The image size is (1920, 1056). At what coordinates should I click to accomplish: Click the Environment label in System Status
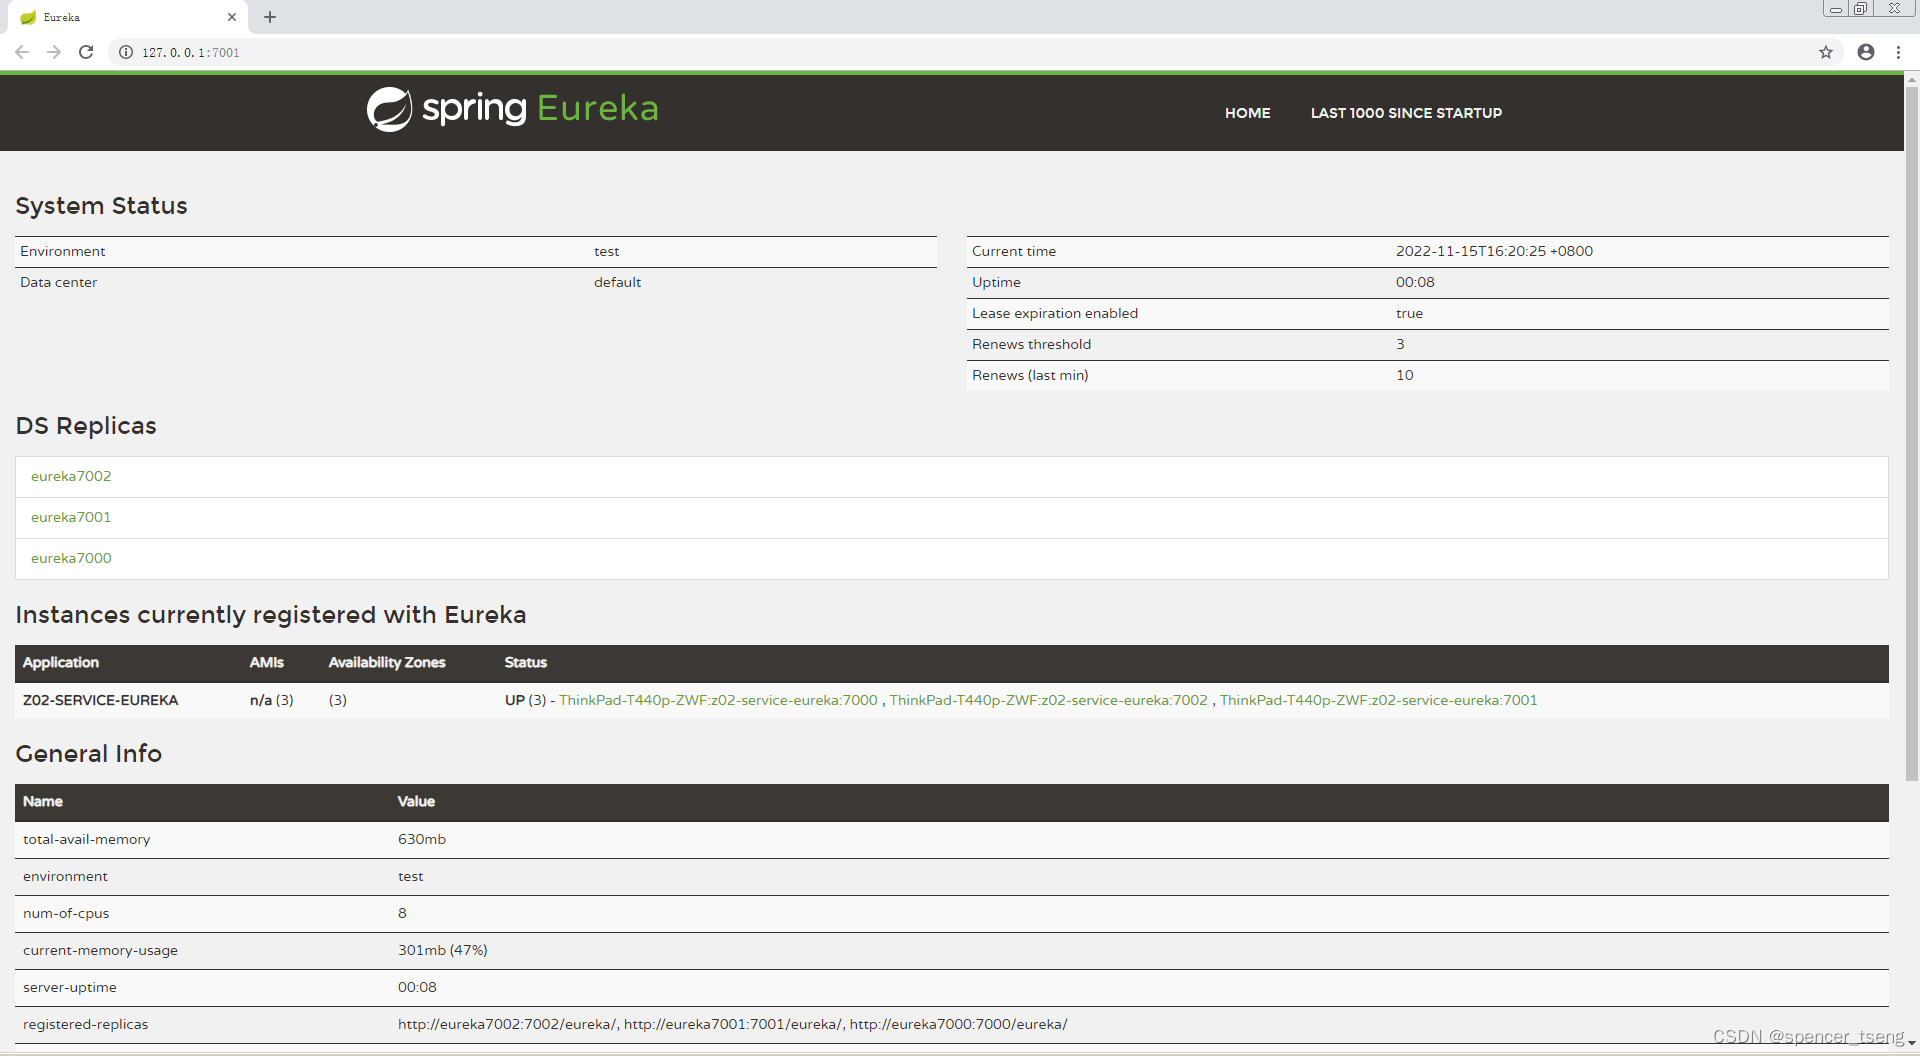click(x=63, y=251)
